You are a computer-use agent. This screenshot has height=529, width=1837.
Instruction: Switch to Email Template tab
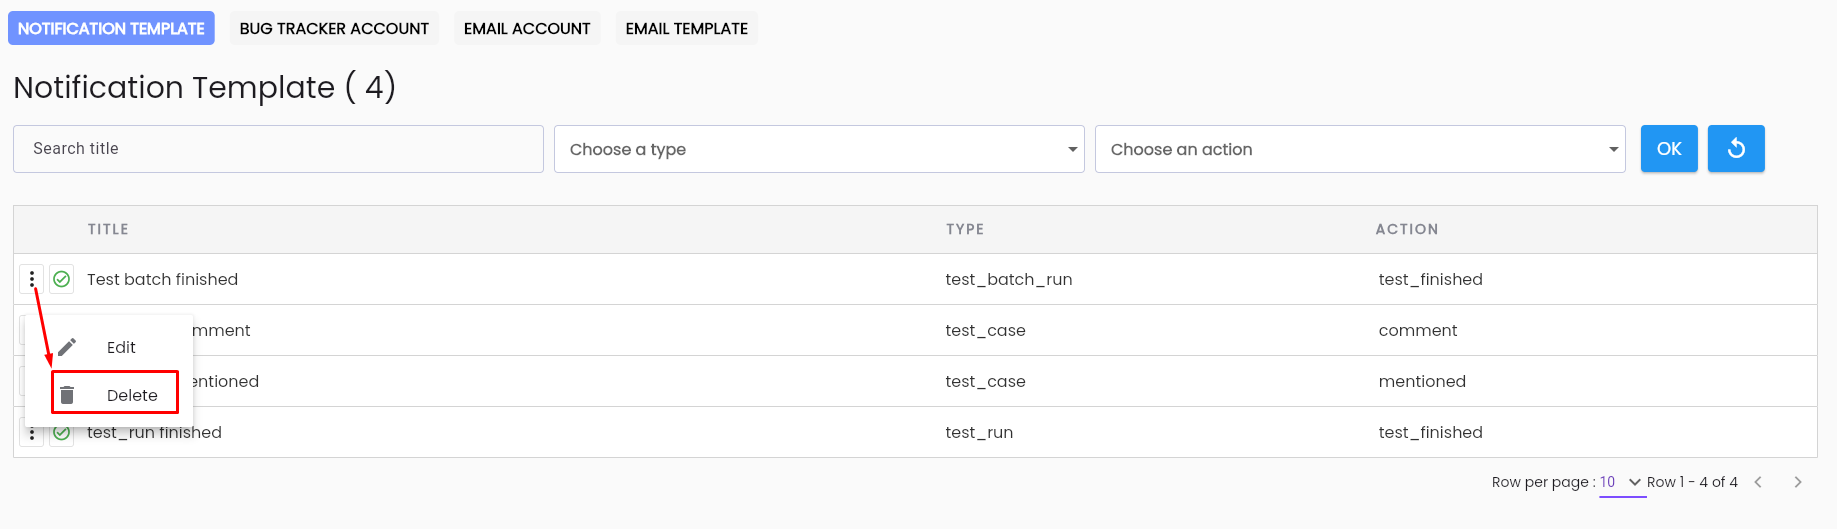pyautogui.click(x=687, y=28)
